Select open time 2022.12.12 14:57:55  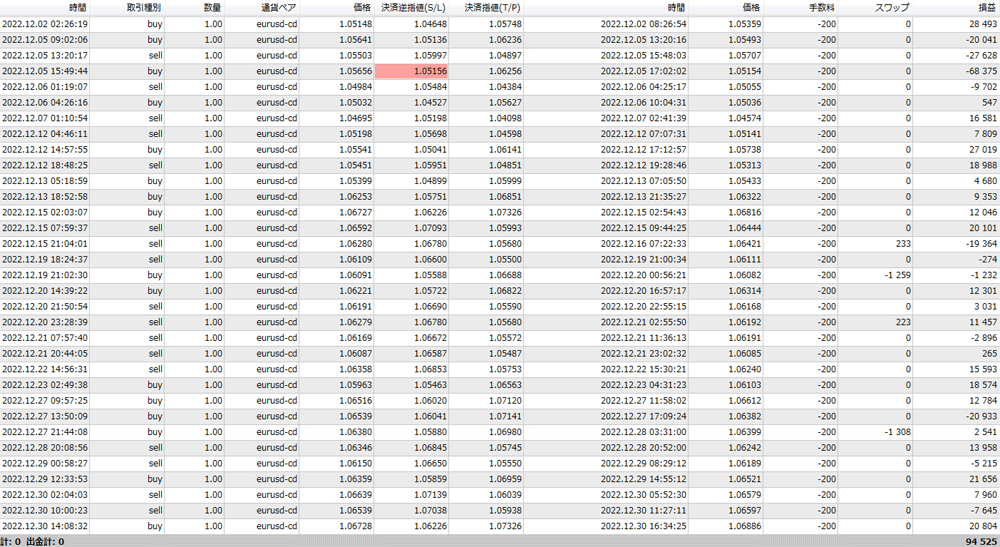(x=45, y=149)
